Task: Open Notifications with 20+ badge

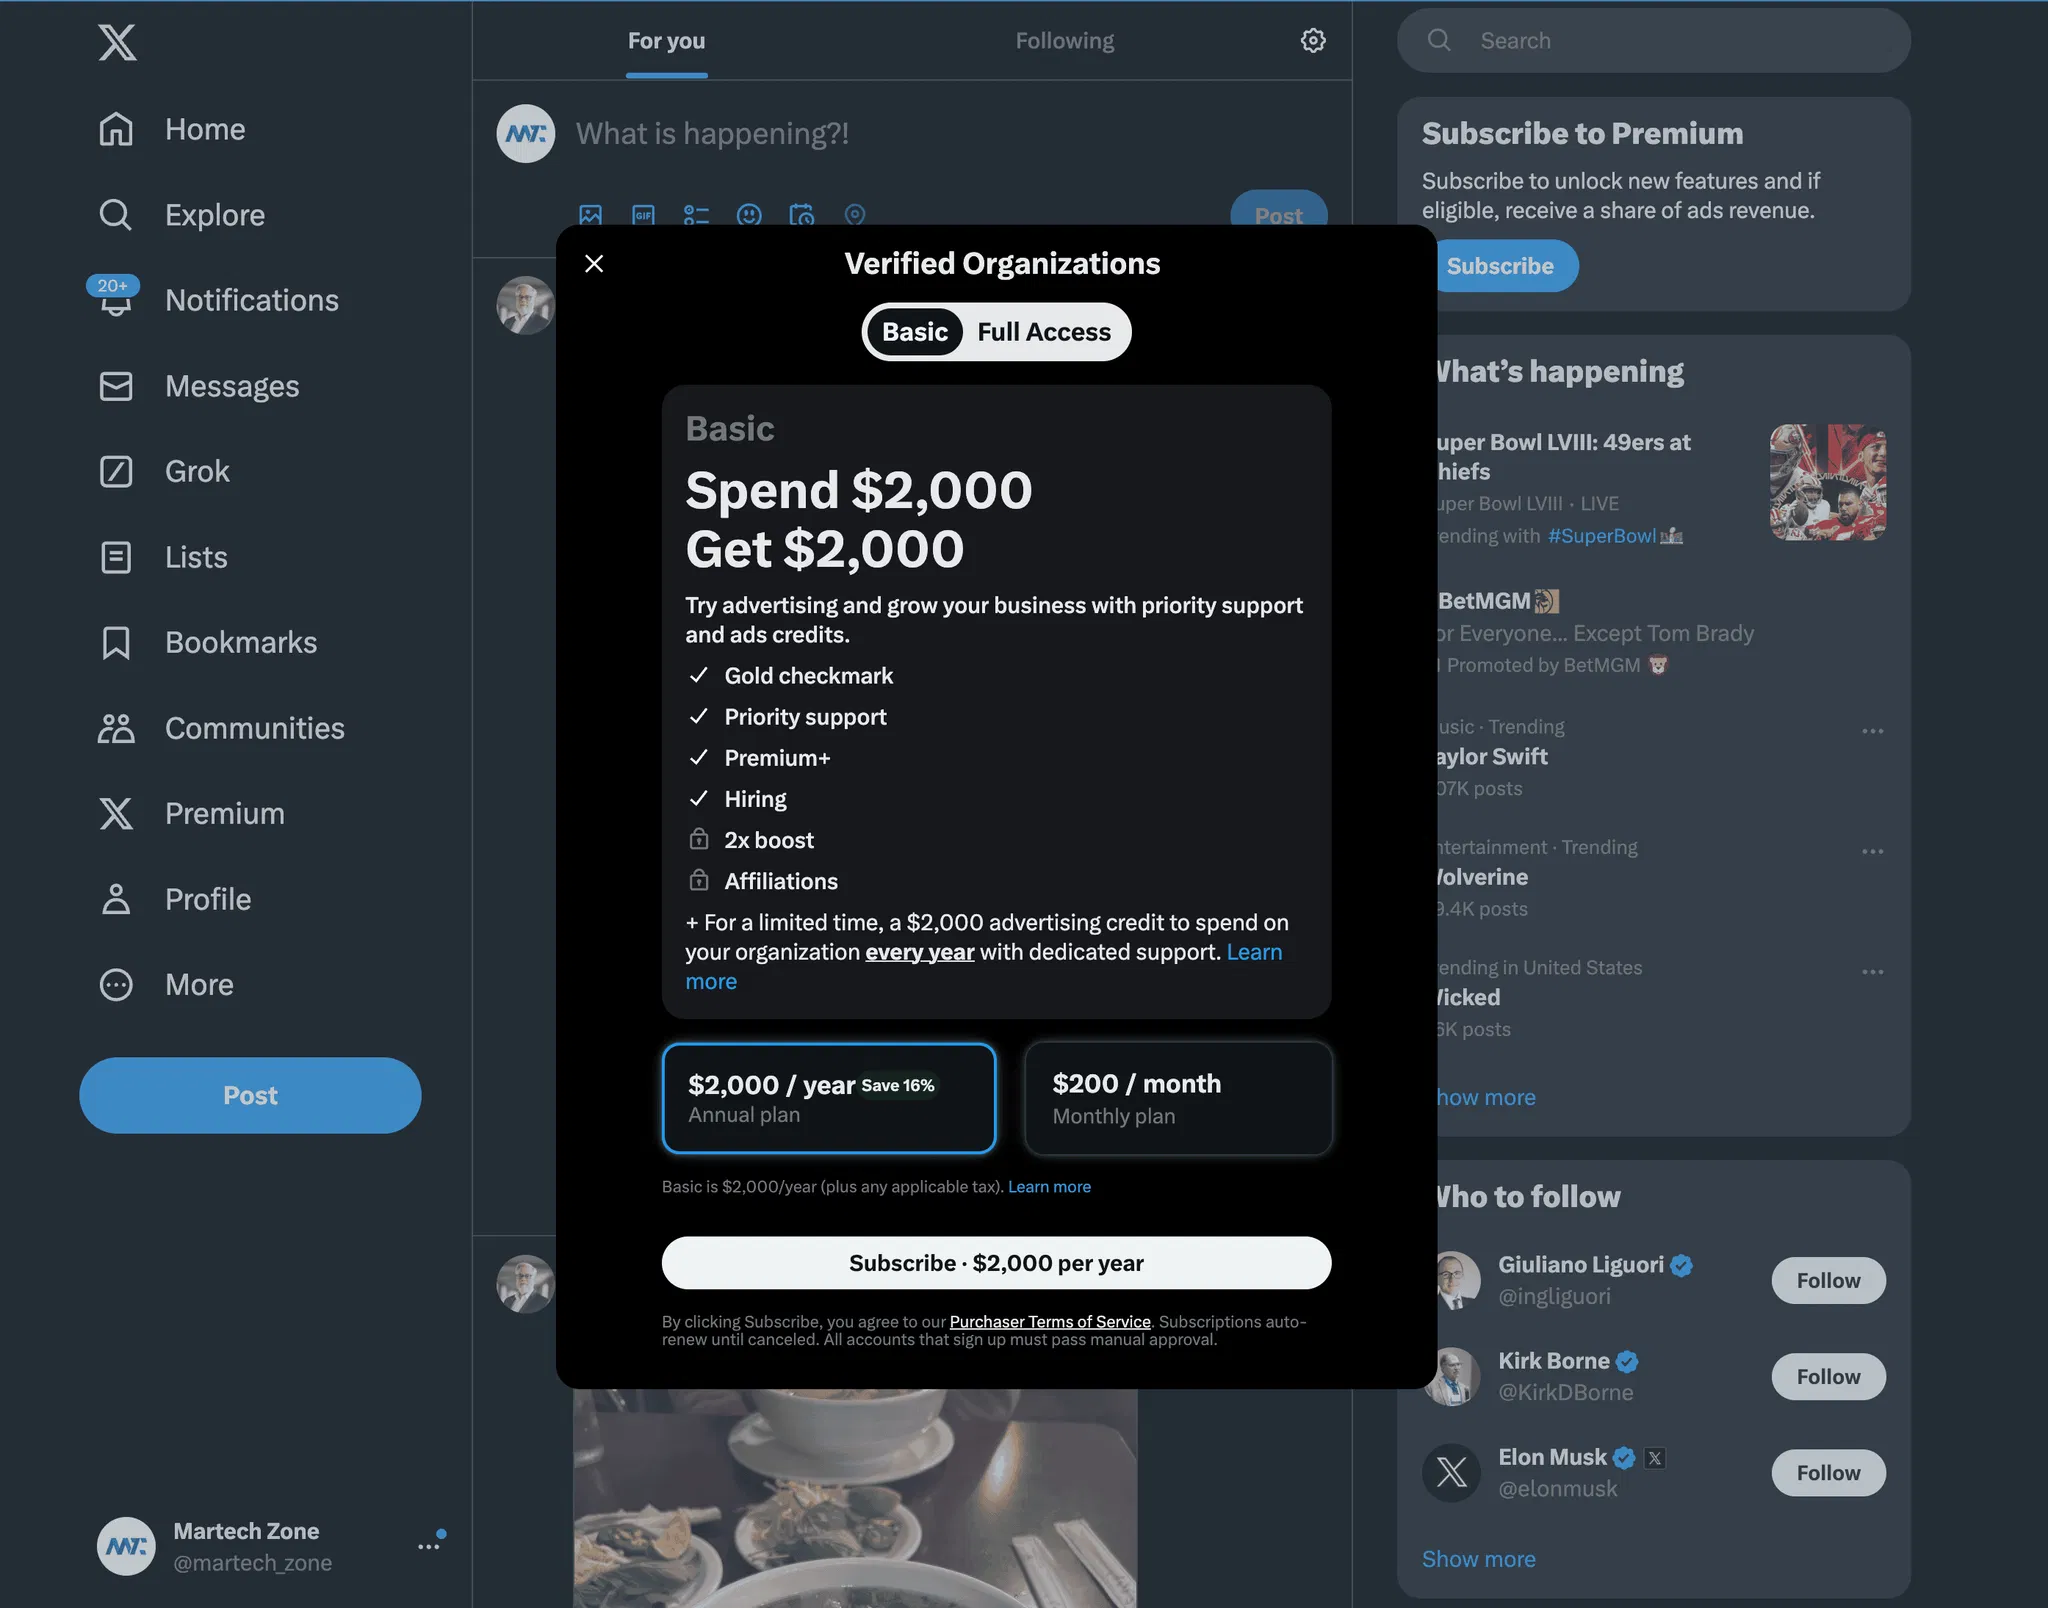Action: pyautogui.click(x=213, y=300)
